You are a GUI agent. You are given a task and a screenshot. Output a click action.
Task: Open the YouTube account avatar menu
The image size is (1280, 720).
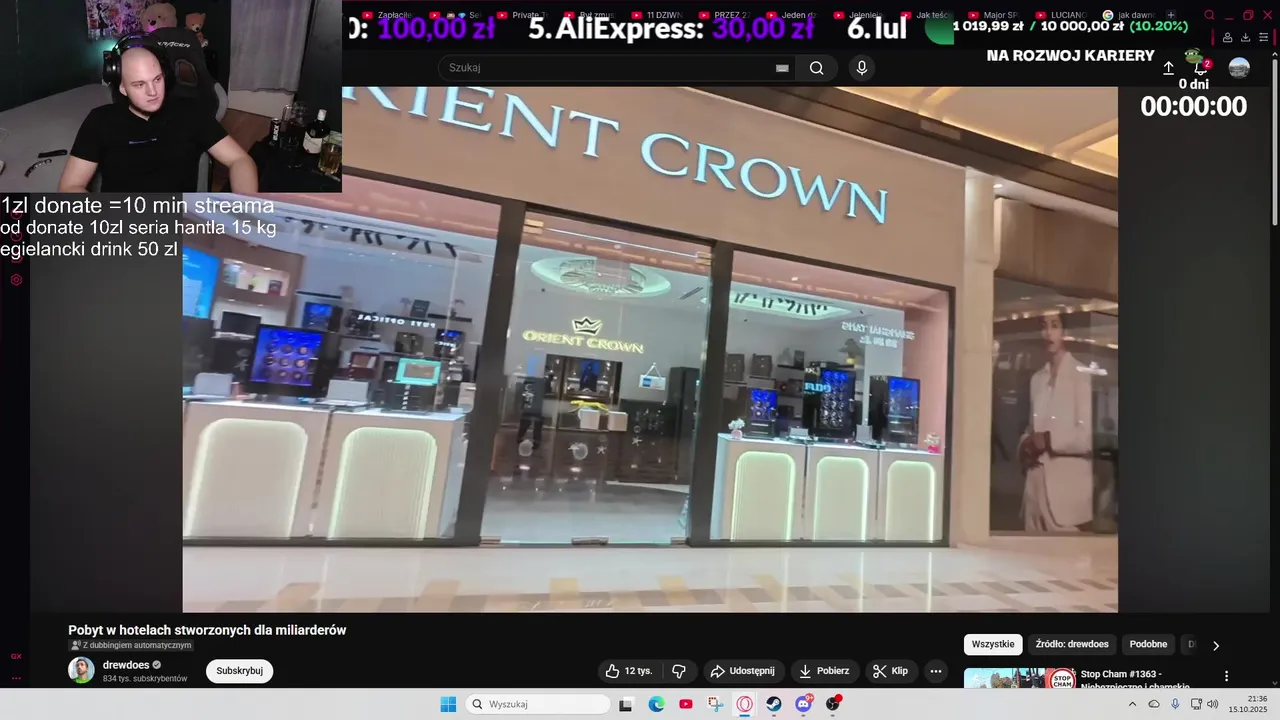tap(1239, 68)
